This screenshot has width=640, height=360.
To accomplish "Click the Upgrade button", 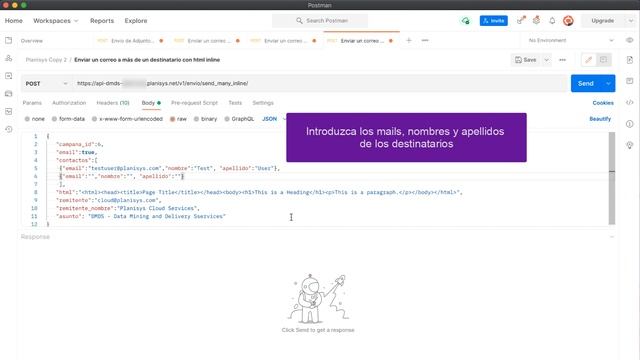I will [602, 20].
